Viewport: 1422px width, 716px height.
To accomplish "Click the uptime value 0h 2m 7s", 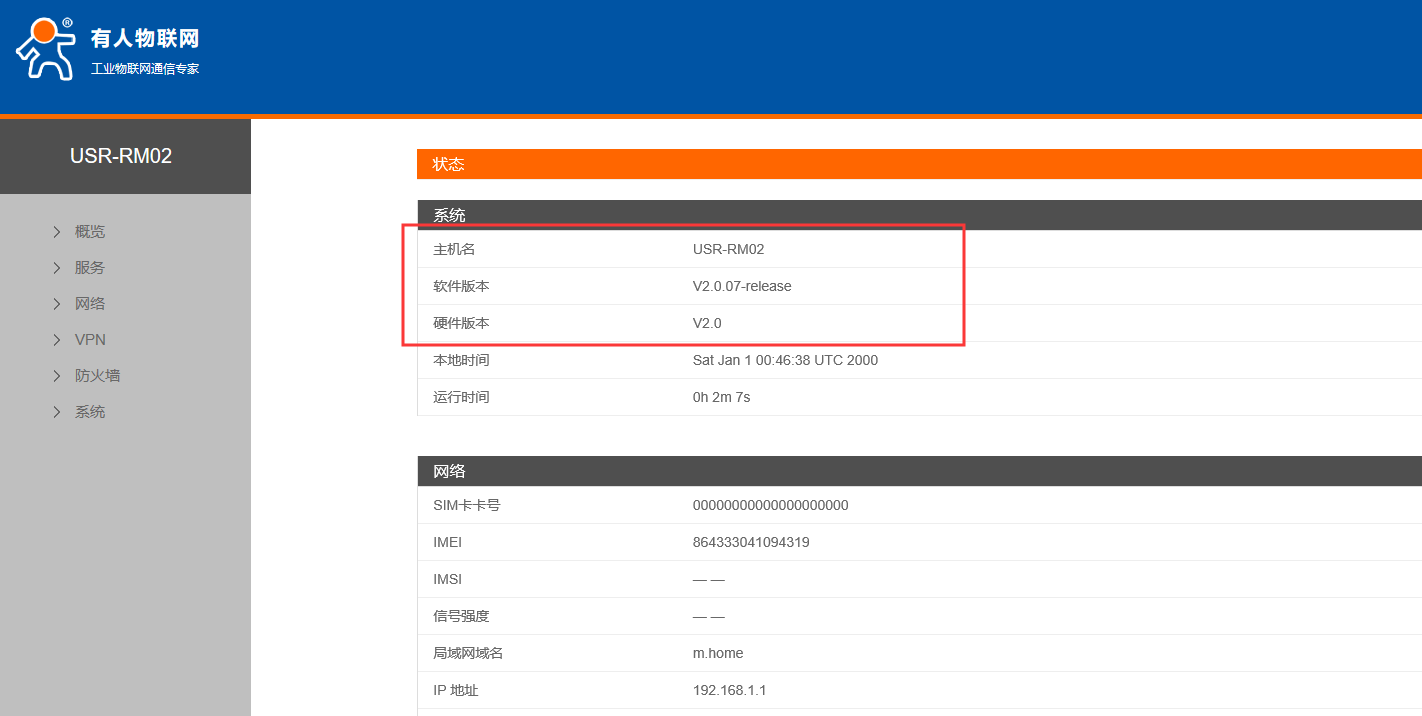I will tap(721, 397).
